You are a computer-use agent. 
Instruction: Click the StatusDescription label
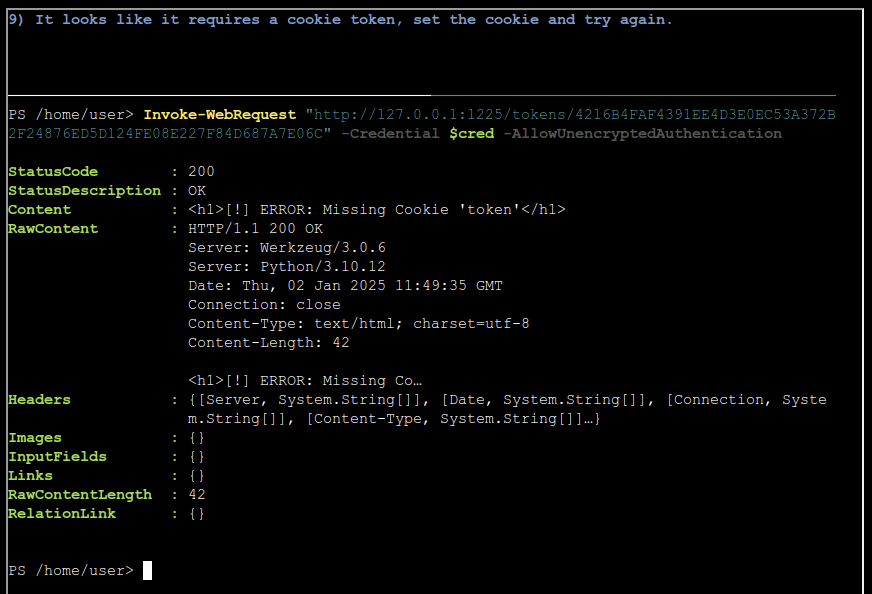[x=85, y=191]
